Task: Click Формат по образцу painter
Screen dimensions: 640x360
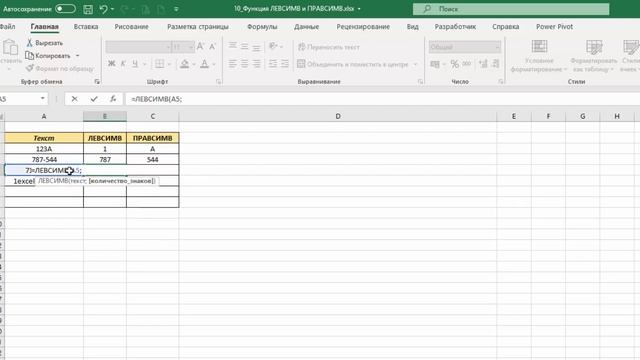Action: pos(60,68)
